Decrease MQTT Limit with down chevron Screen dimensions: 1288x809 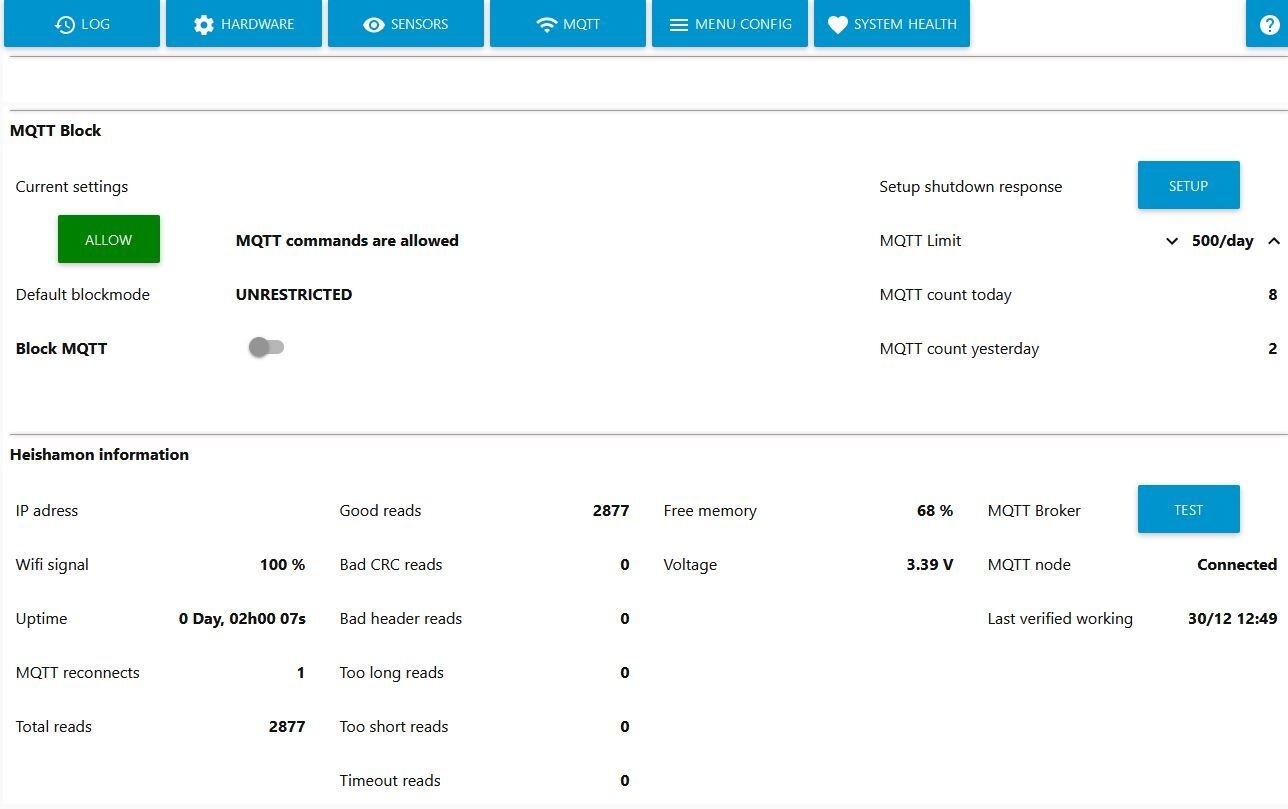1172,241
